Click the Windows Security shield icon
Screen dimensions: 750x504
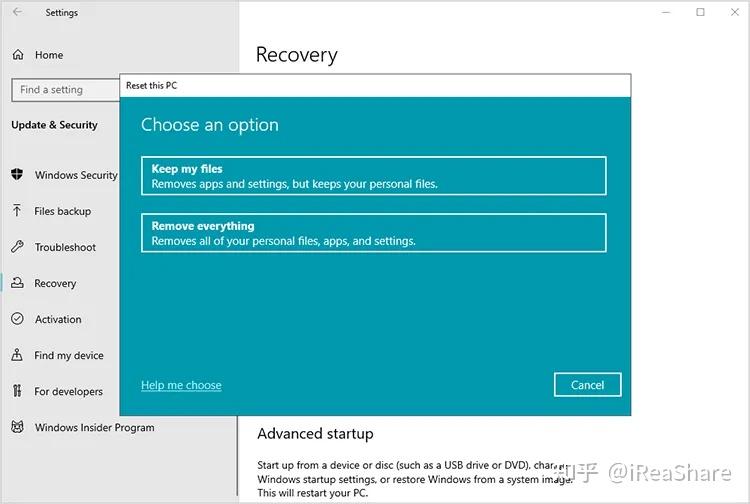point(17,174)
